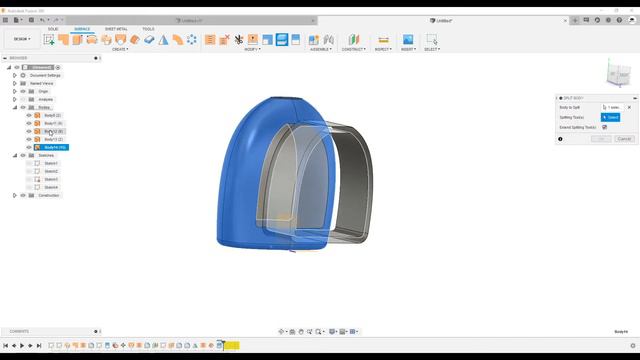This screenshot has height=360, width=640.
Task: Open the Help question mark icon
Action: click(x=619, y=20)
